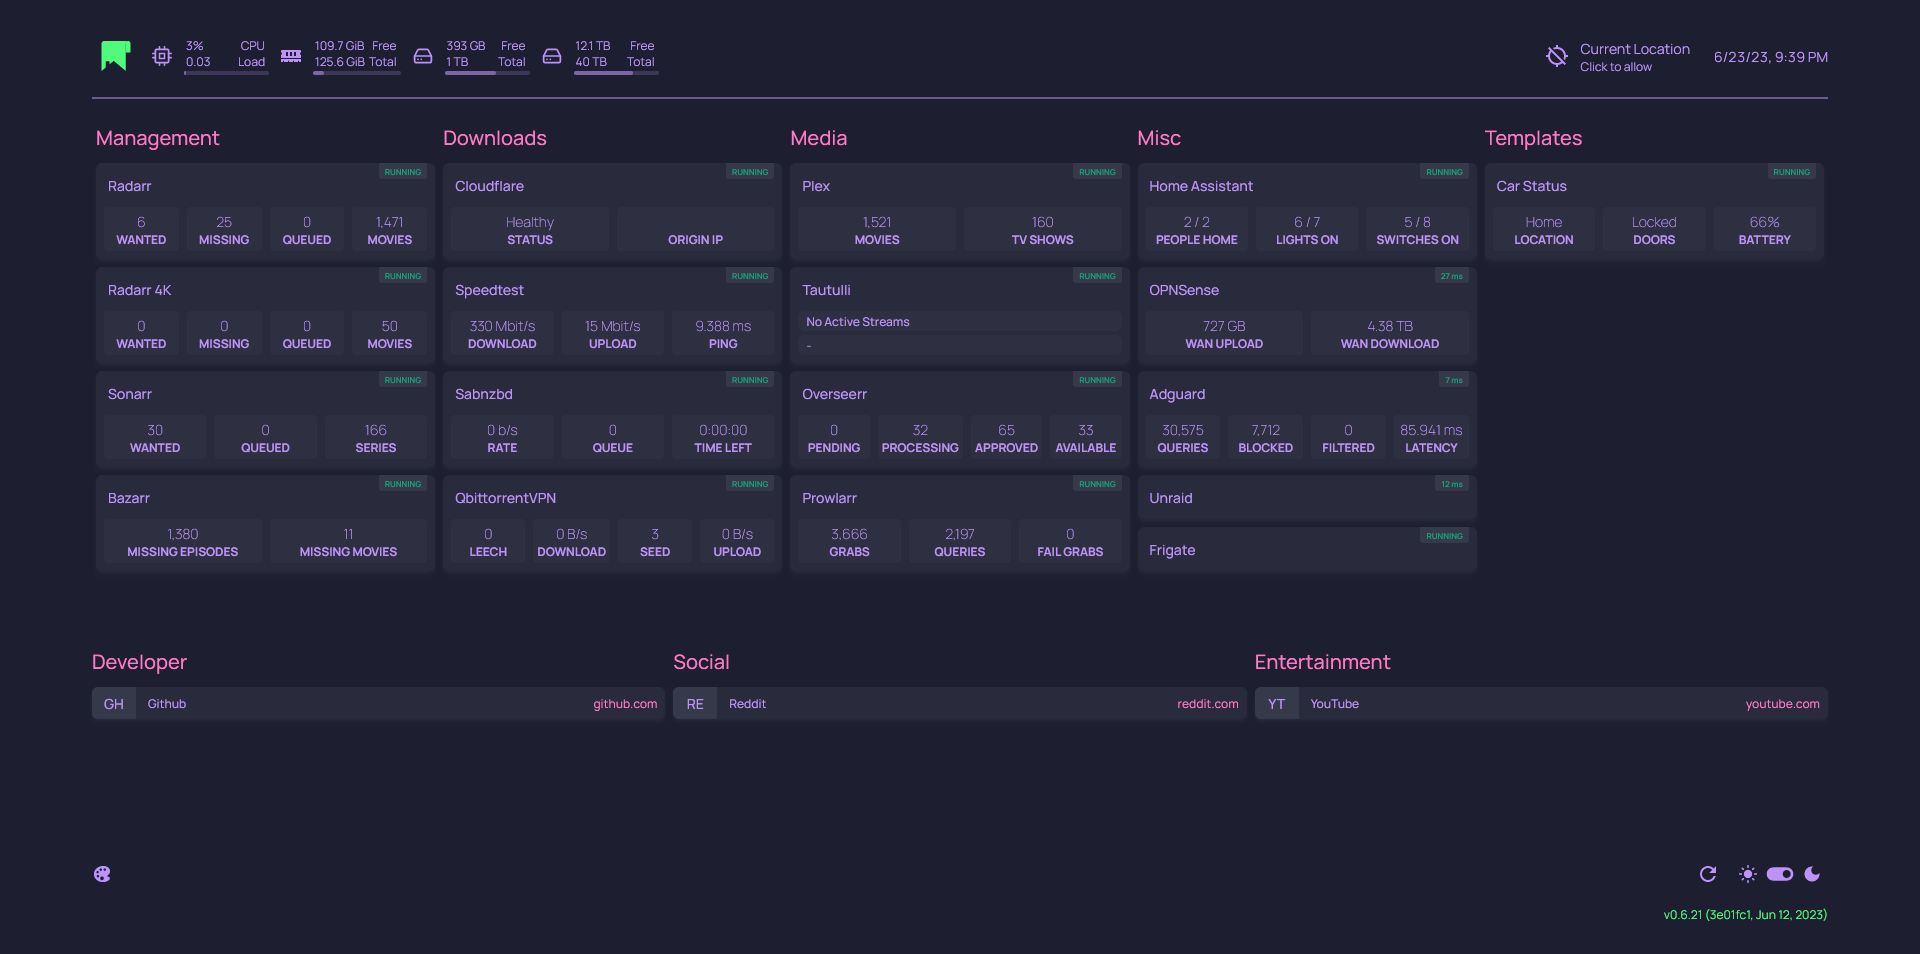Image resolution: width=1920 pixels, height=954 pixels.
Task: Open the v0.6.21 version link
Action: 1745,914
